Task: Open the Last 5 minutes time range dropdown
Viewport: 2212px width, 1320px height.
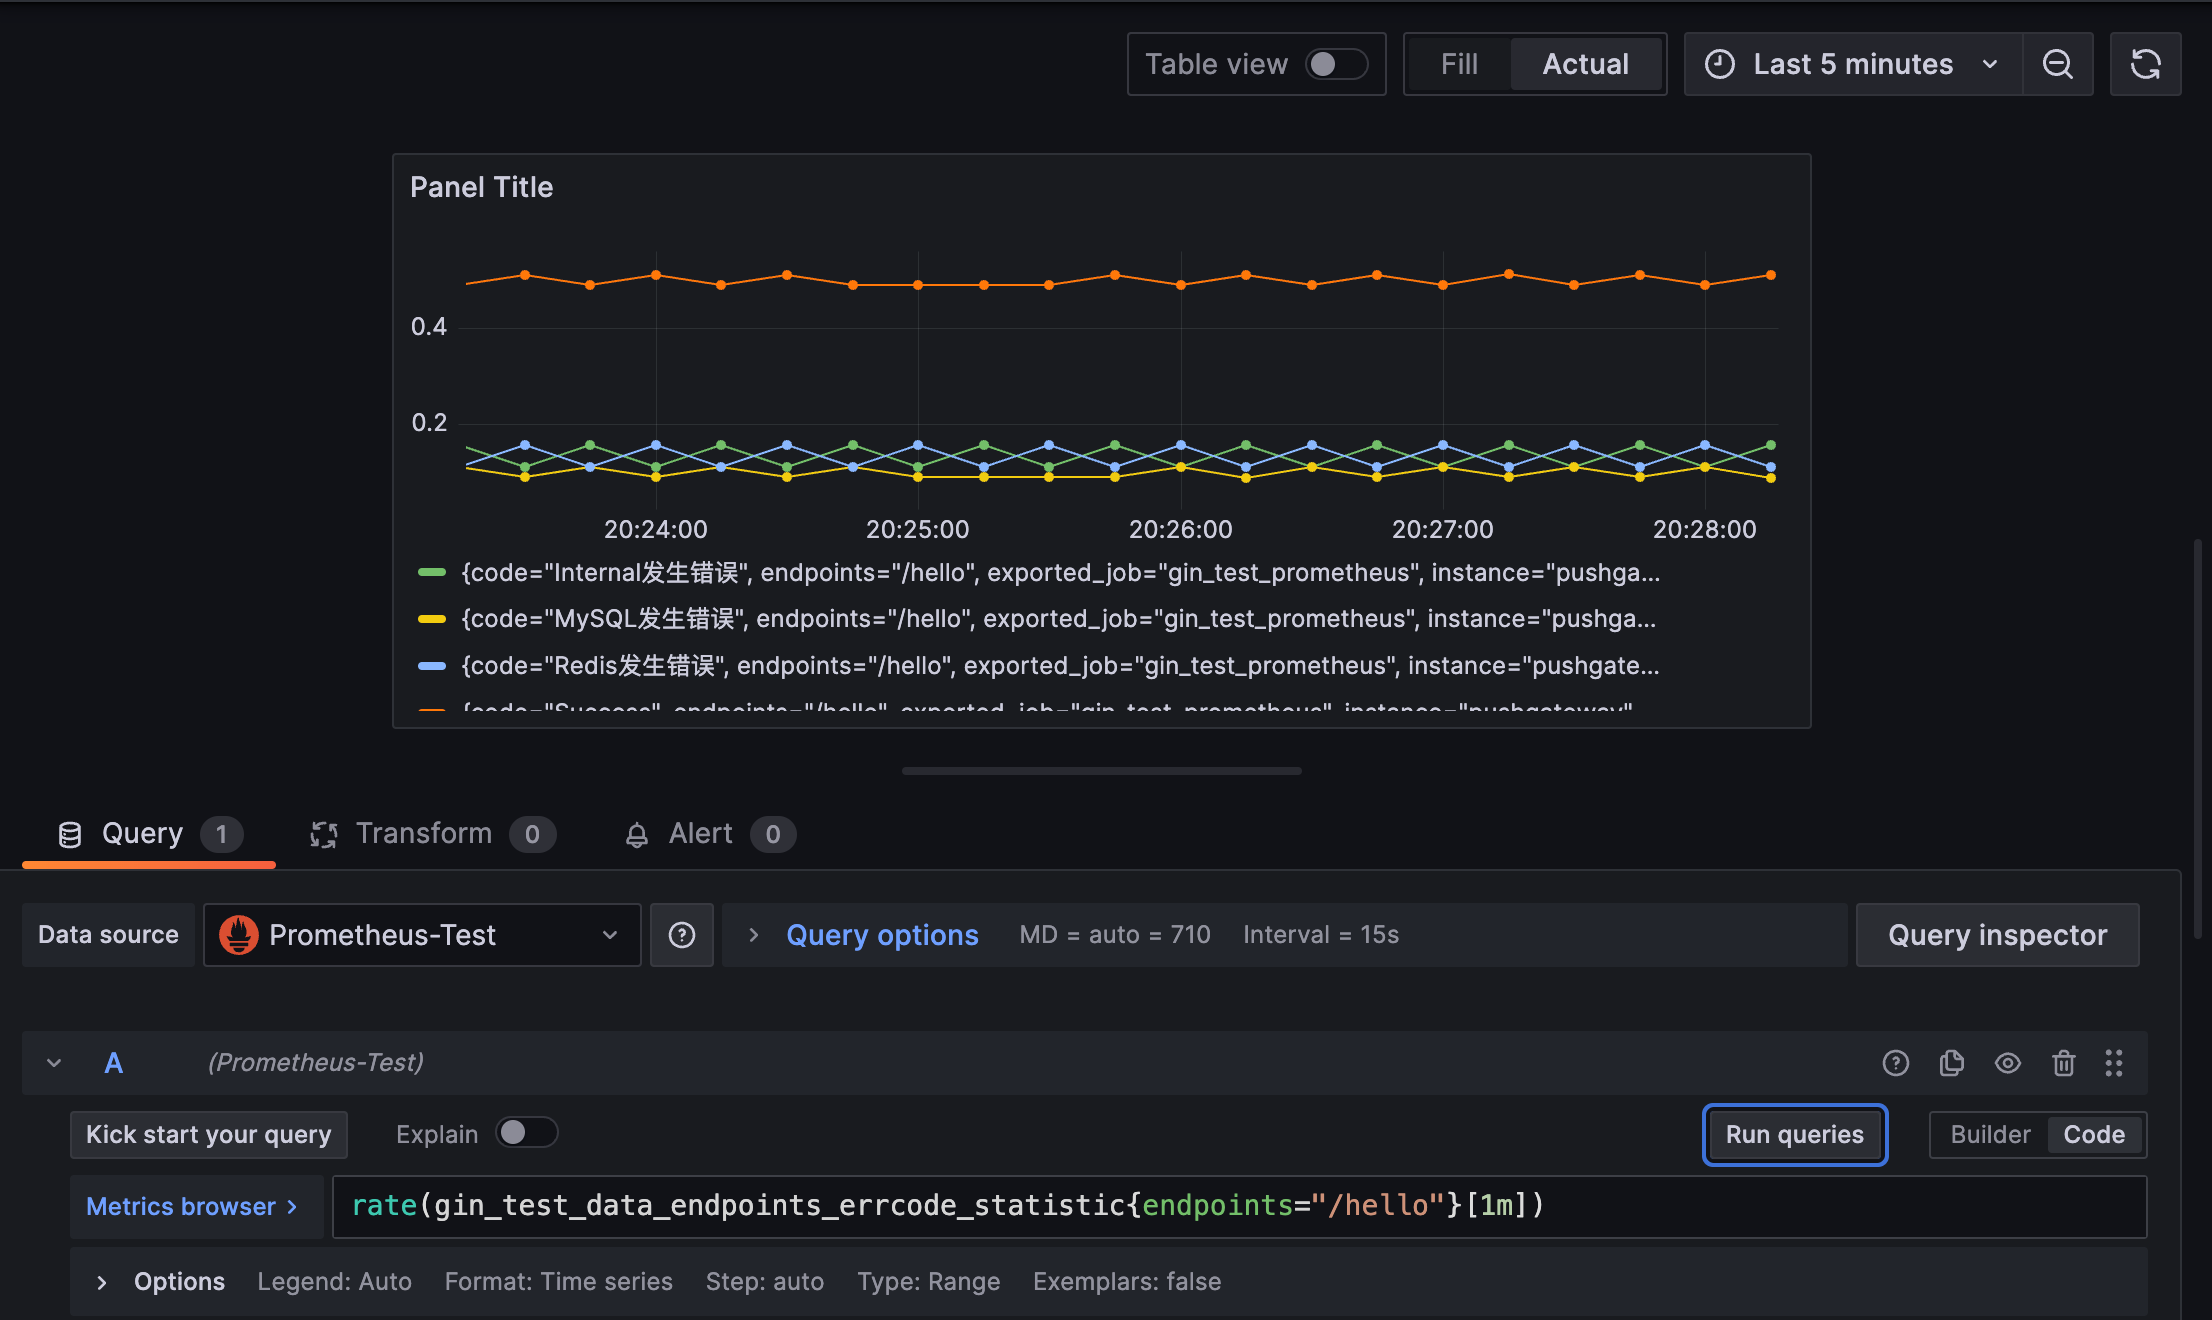Action: pos(1853,64)
